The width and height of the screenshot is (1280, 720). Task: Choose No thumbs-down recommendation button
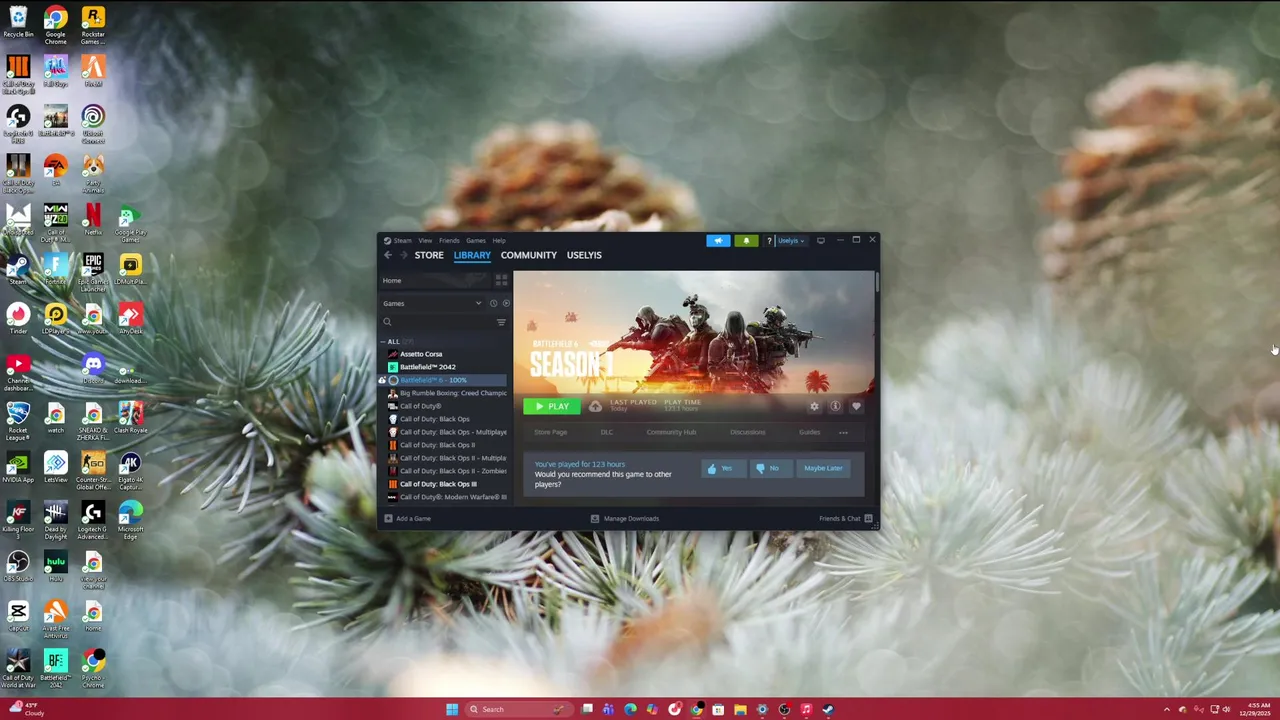coord(770,468)
